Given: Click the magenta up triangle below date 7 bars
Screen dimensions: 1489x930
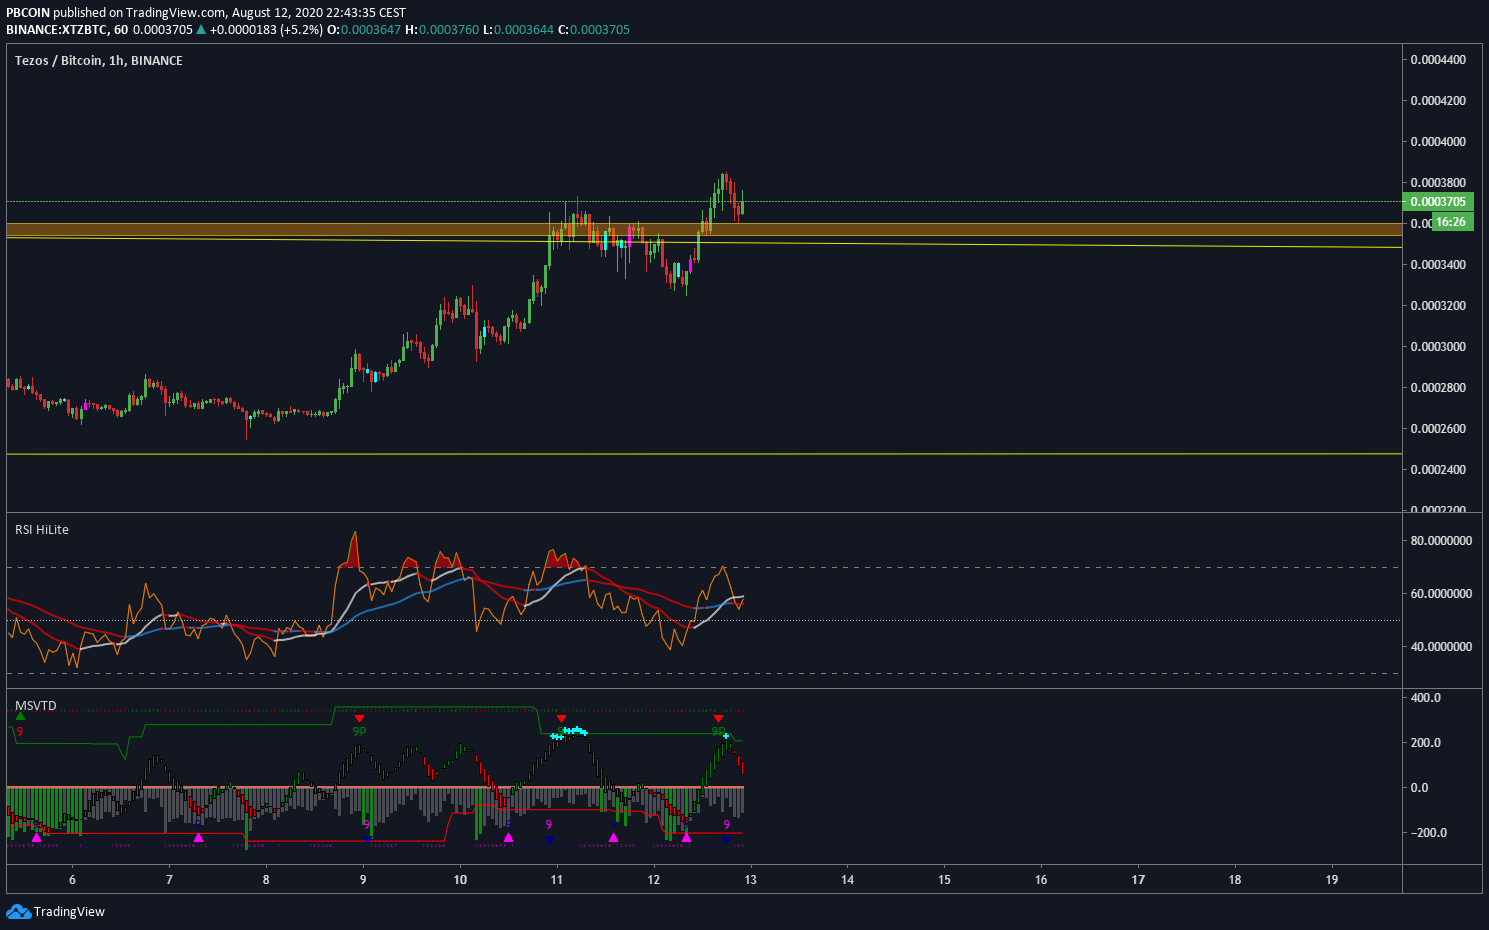Looking at the screenshot, I should click(198, 837).
